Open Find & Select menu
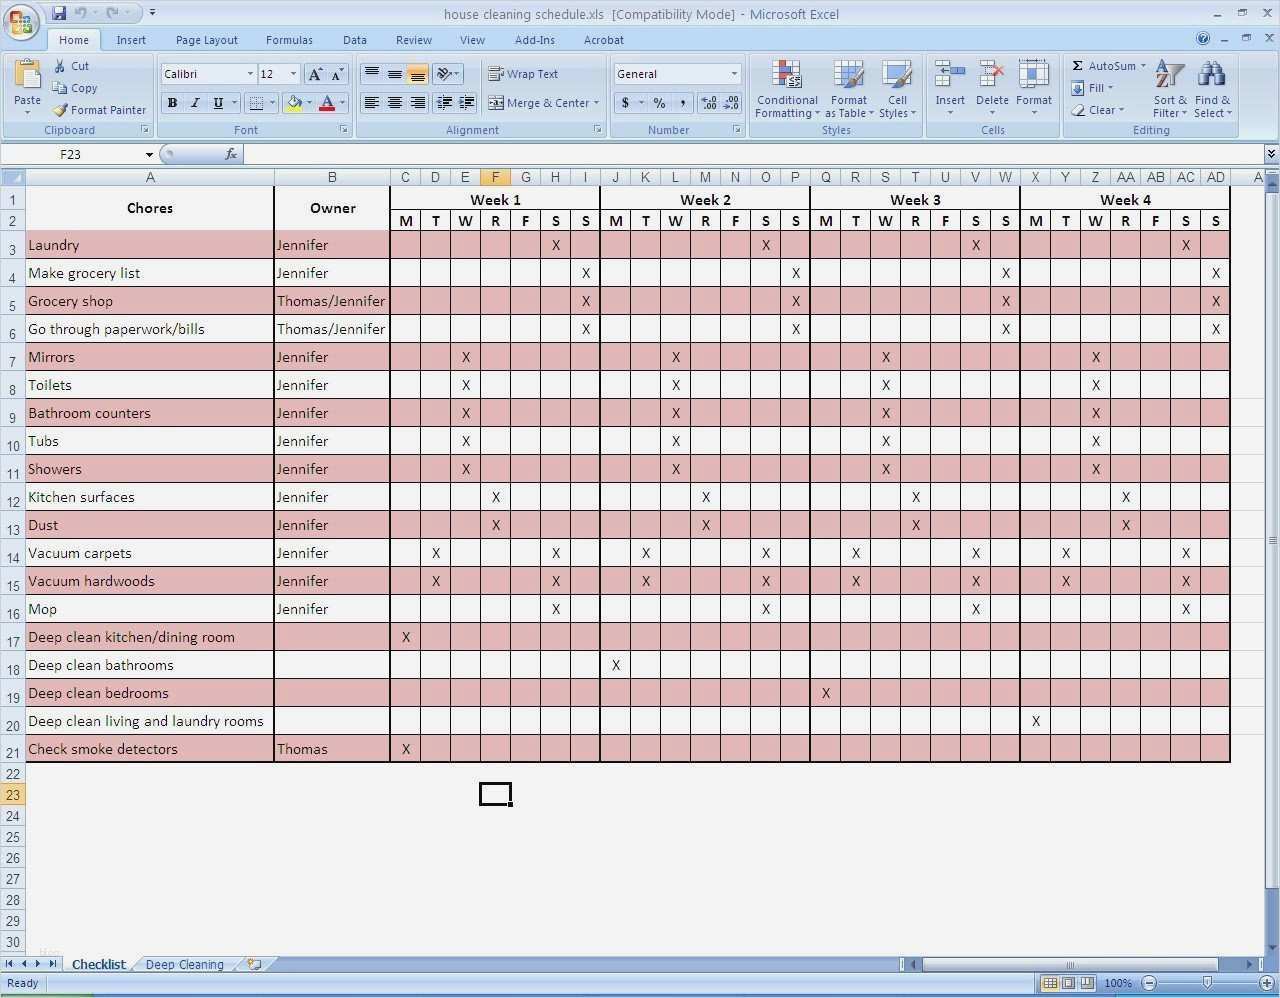 (1212, 89)
